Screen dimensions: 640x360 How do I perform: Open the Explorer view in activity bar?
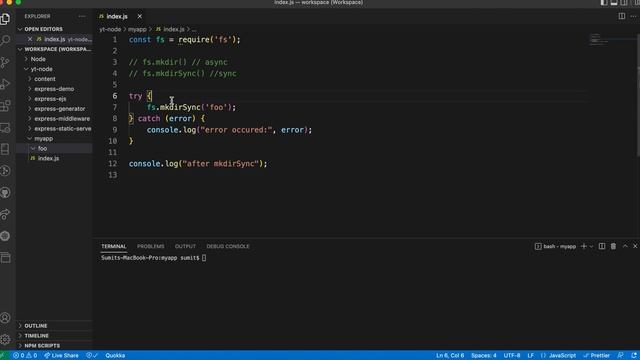[x=5, y=19]
